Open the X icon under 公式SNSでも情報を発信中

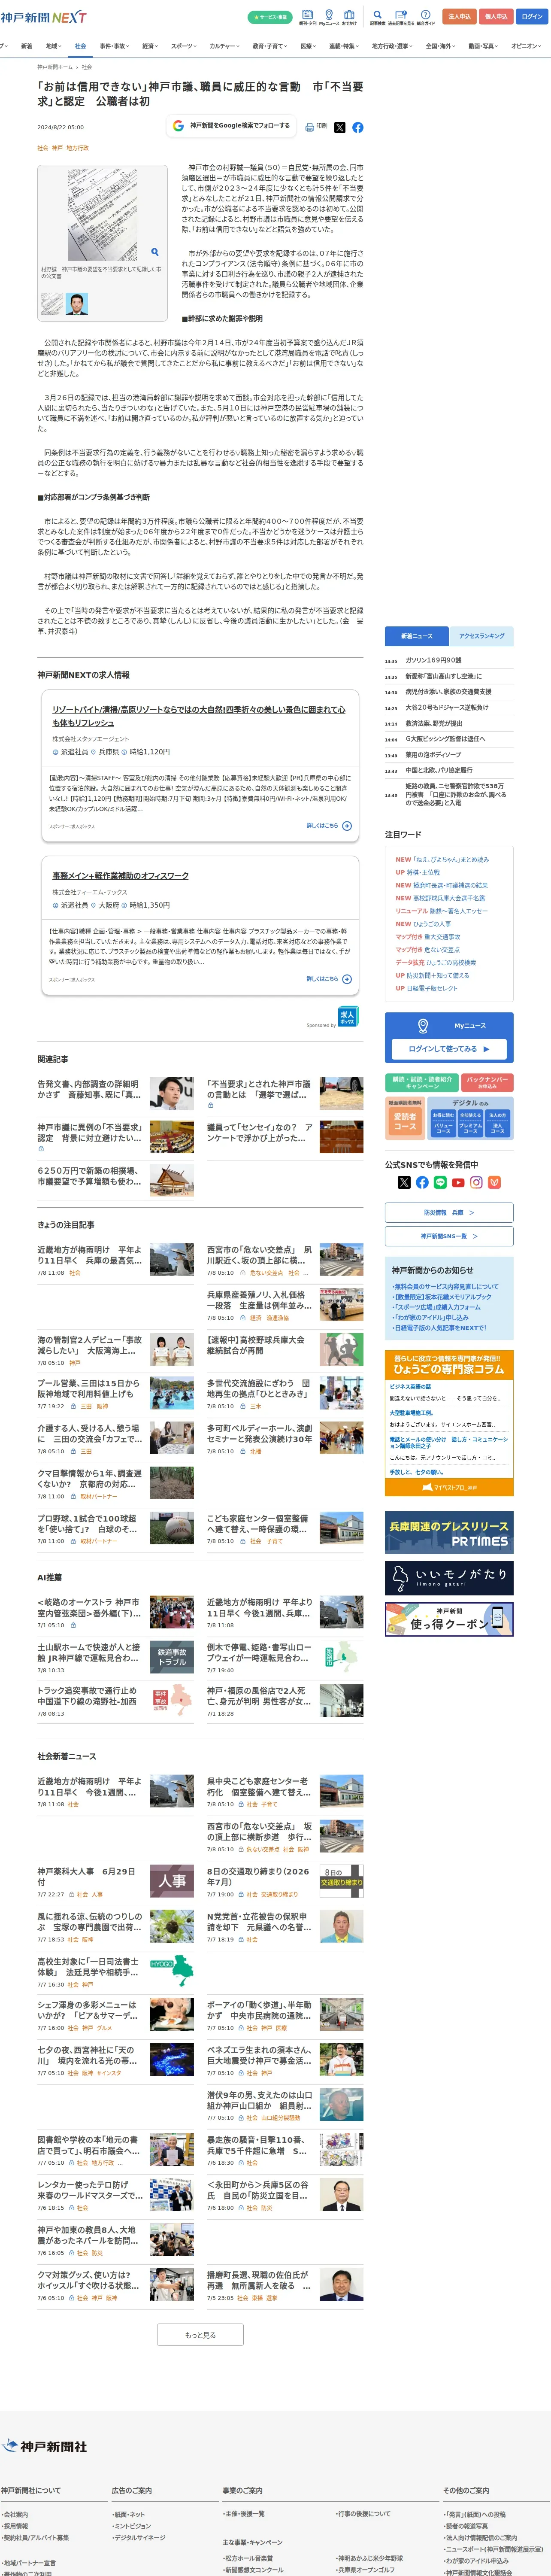pyautogui.click(x=404, y=1182)
